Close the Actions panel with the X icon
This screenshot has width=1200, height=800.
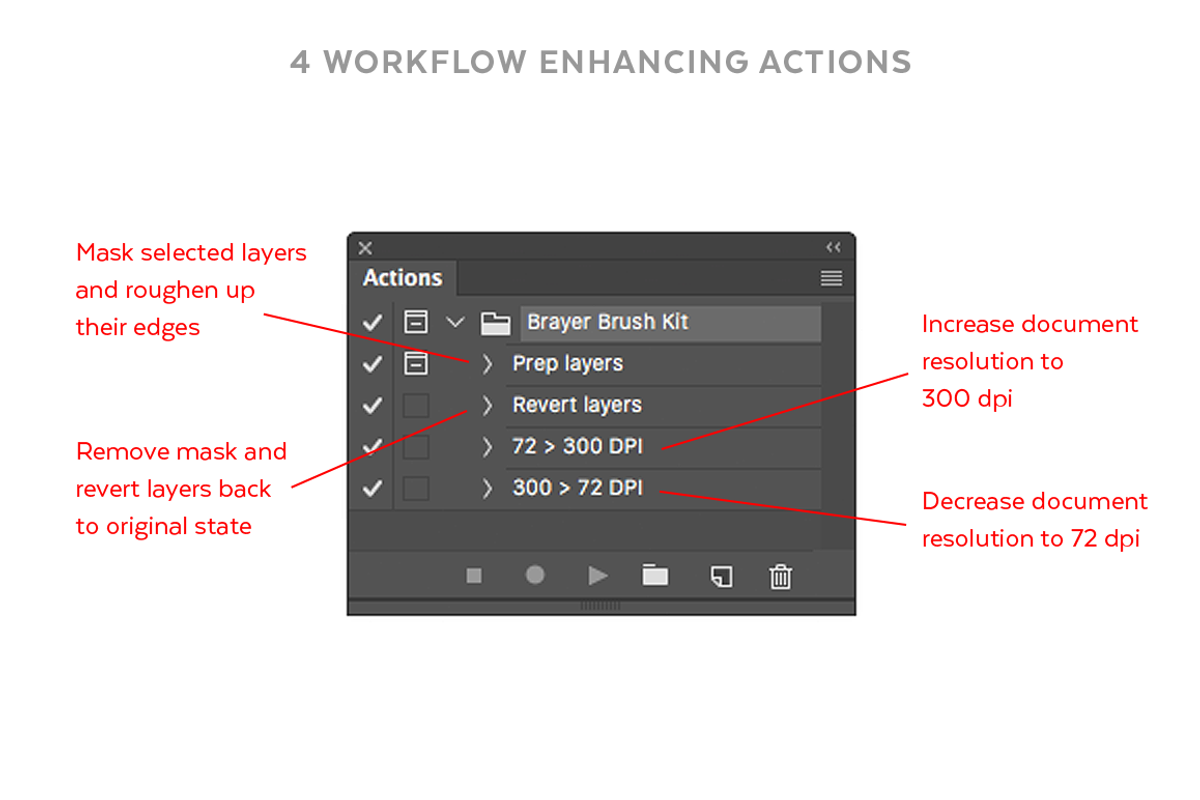[365, 248]
